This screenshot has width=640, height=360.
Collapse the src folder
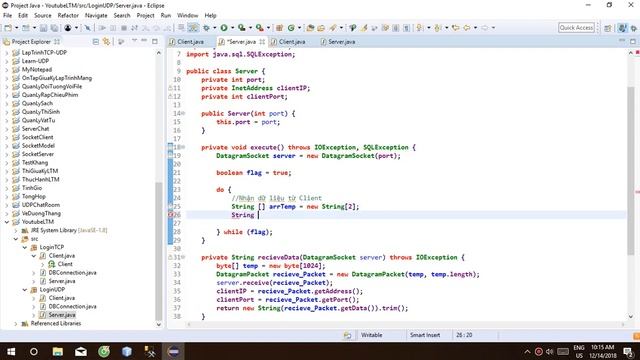click(16, 239)
